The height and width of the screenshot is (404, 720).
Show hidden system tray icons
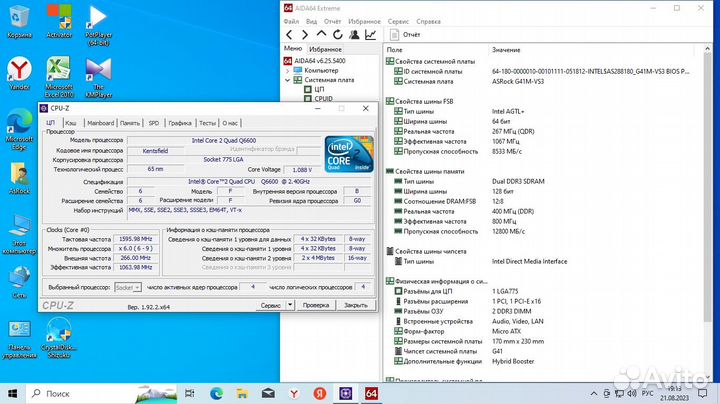[x=594, y=393]
